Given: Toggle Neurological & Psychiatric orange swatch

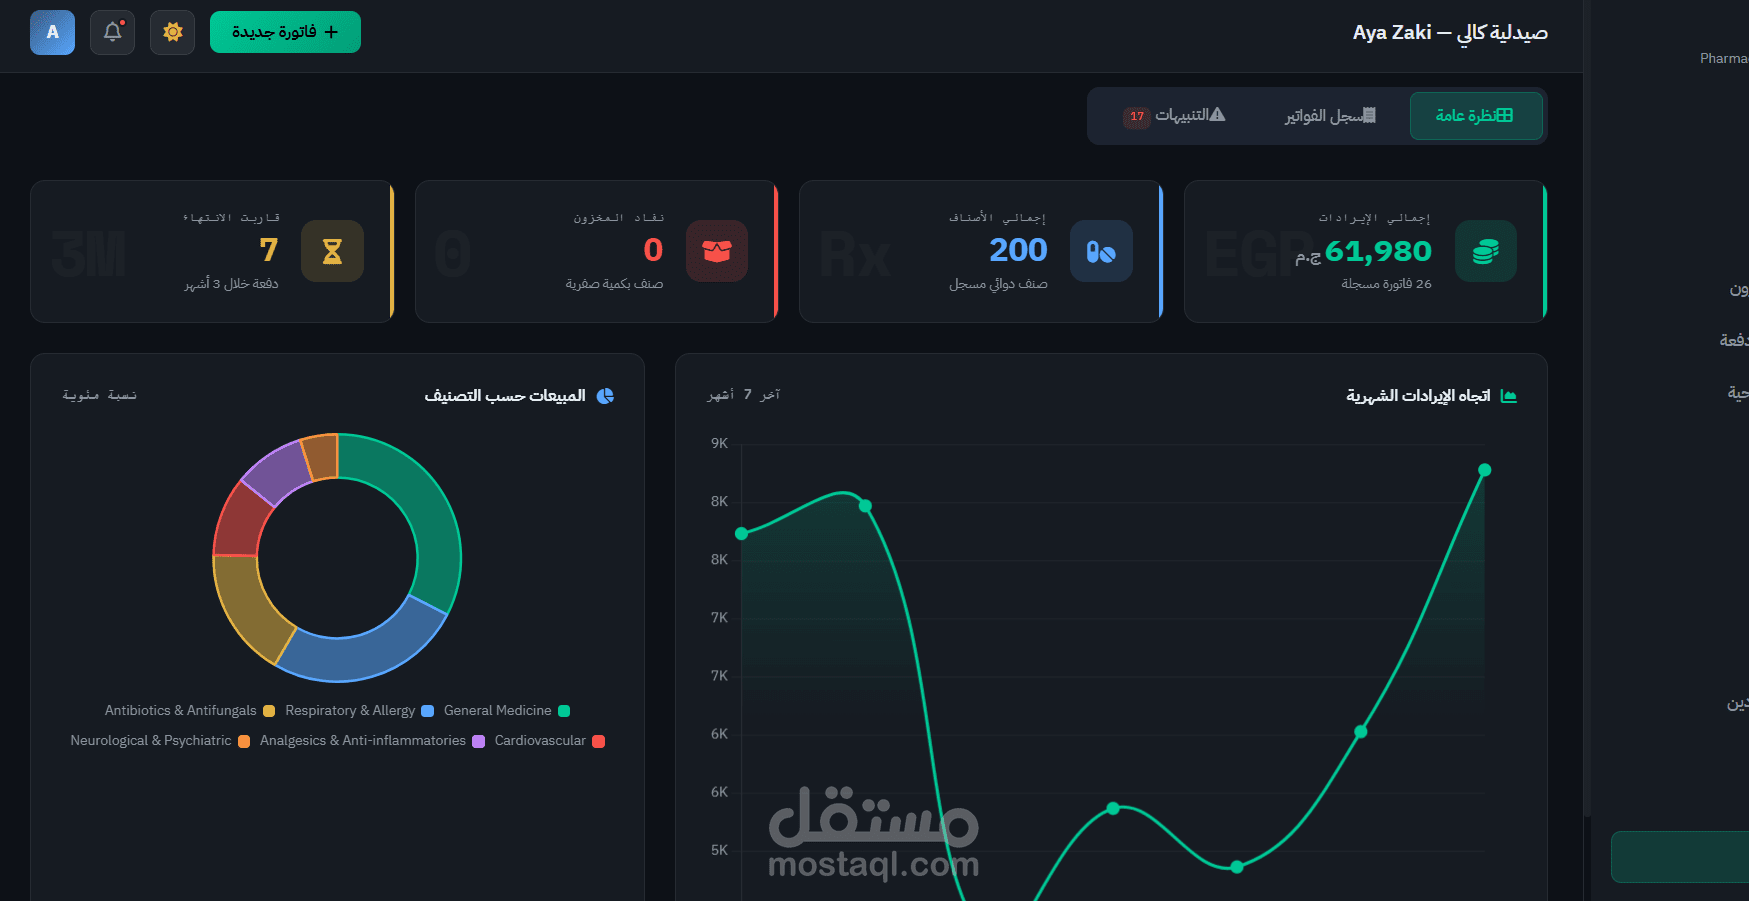Looking at the screenshot, I should pyautogui.click(x=244, y=741).
